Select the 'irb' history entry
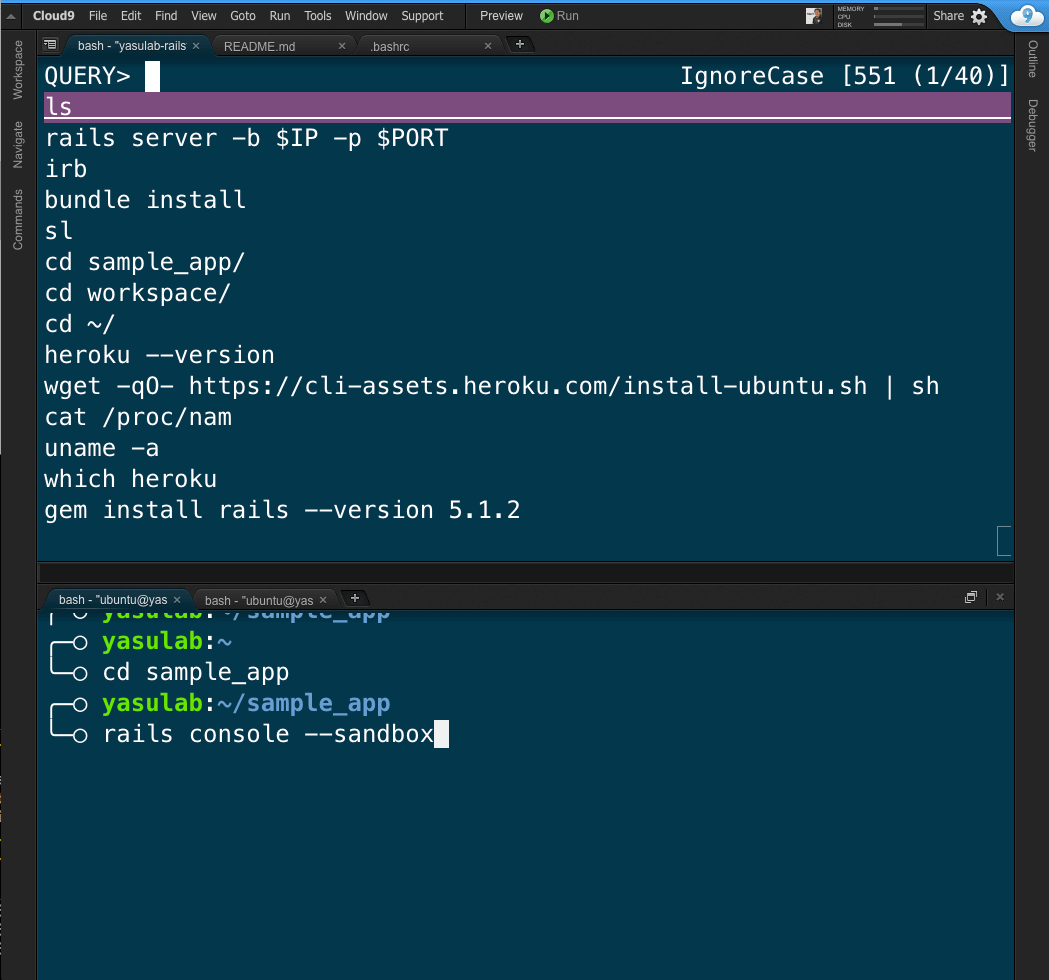Image resolution: width=1049 pixels, height=980 pixels. click(x=66, y=169)
